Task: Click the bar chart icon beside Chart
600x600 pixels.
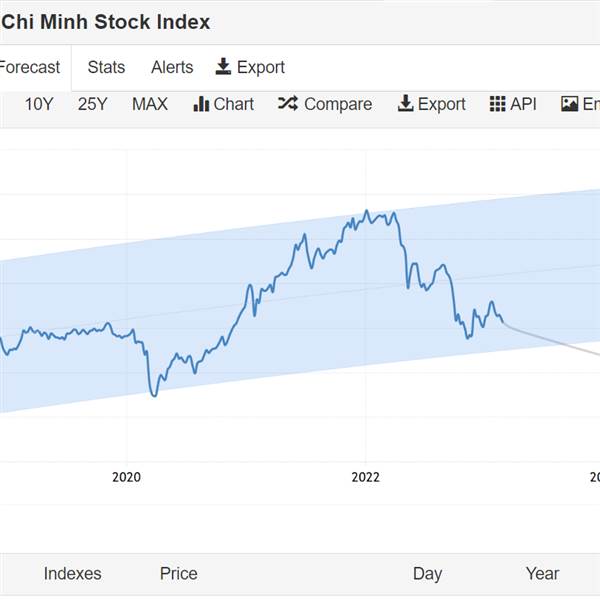Action: [201, 104]
